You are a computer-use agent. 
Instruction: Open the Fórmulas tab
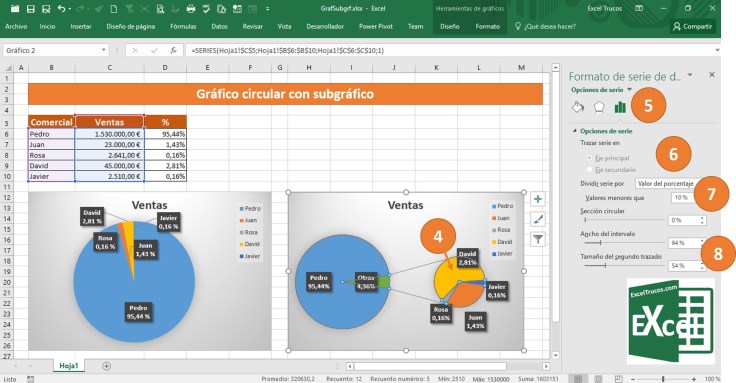183,27
